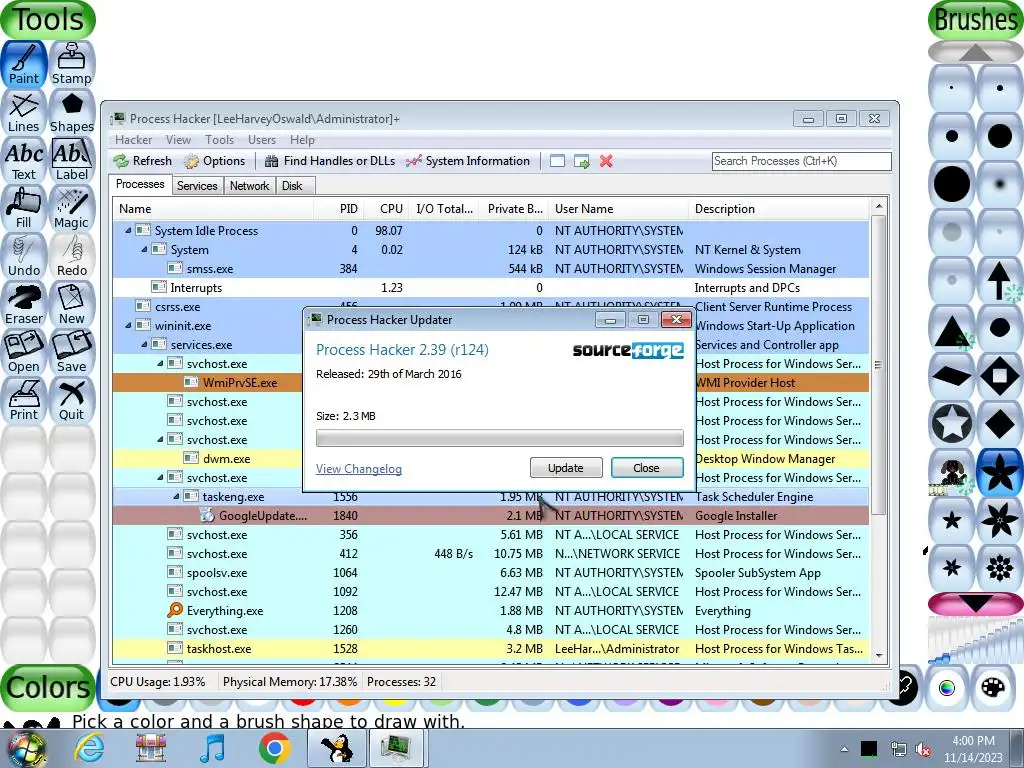Select the Paint tool in Tux Paint
The width and height of the screenshot is (1024, 768).
[24, 64]
